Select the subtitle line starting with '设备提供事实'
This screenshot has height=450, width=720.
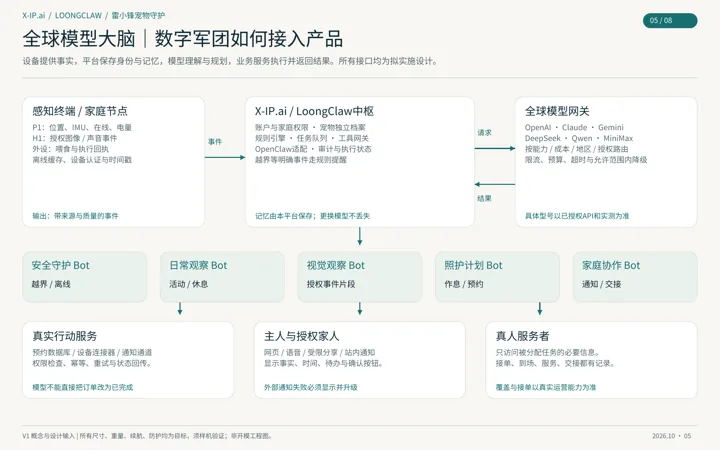[x=230, y=61]
